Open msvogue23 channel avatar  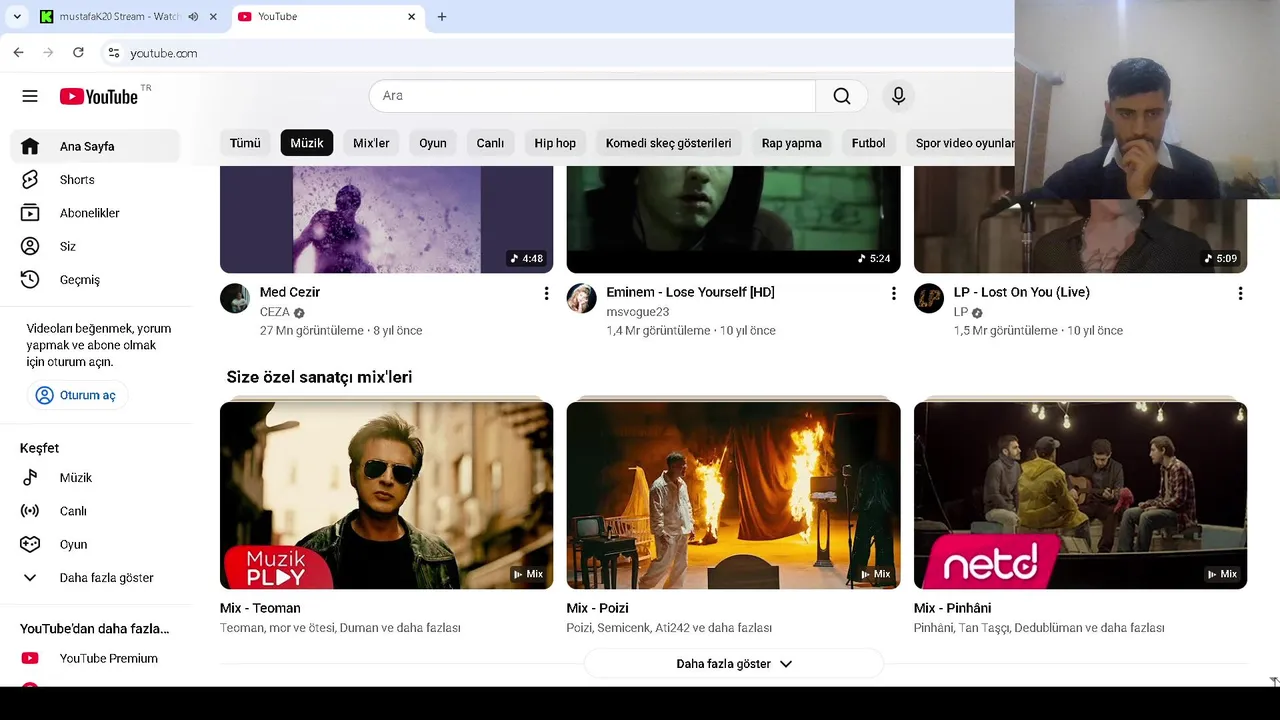[581, 298]
